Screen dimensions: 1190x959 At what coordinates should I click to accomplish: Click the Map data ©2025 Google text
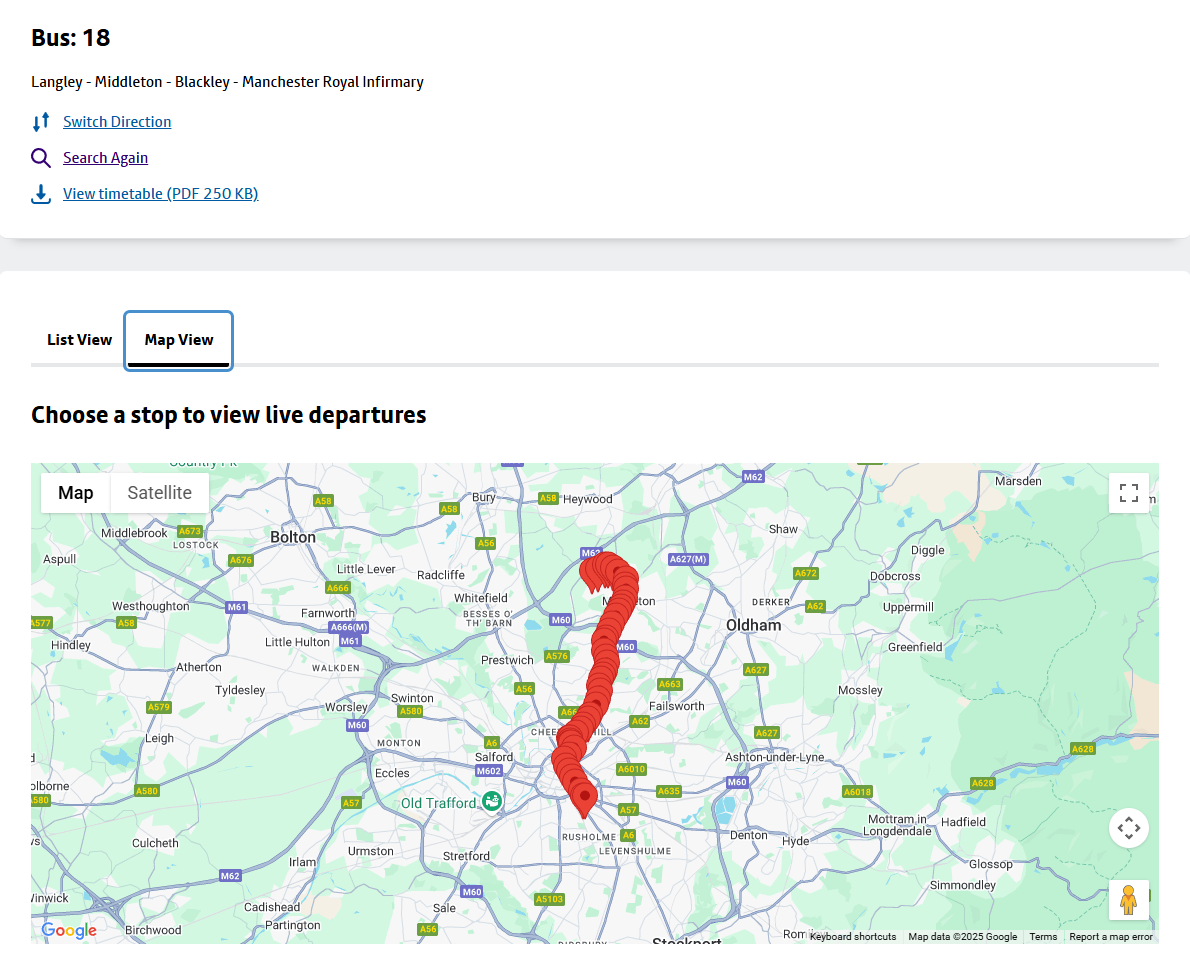(x=962, y=936)
